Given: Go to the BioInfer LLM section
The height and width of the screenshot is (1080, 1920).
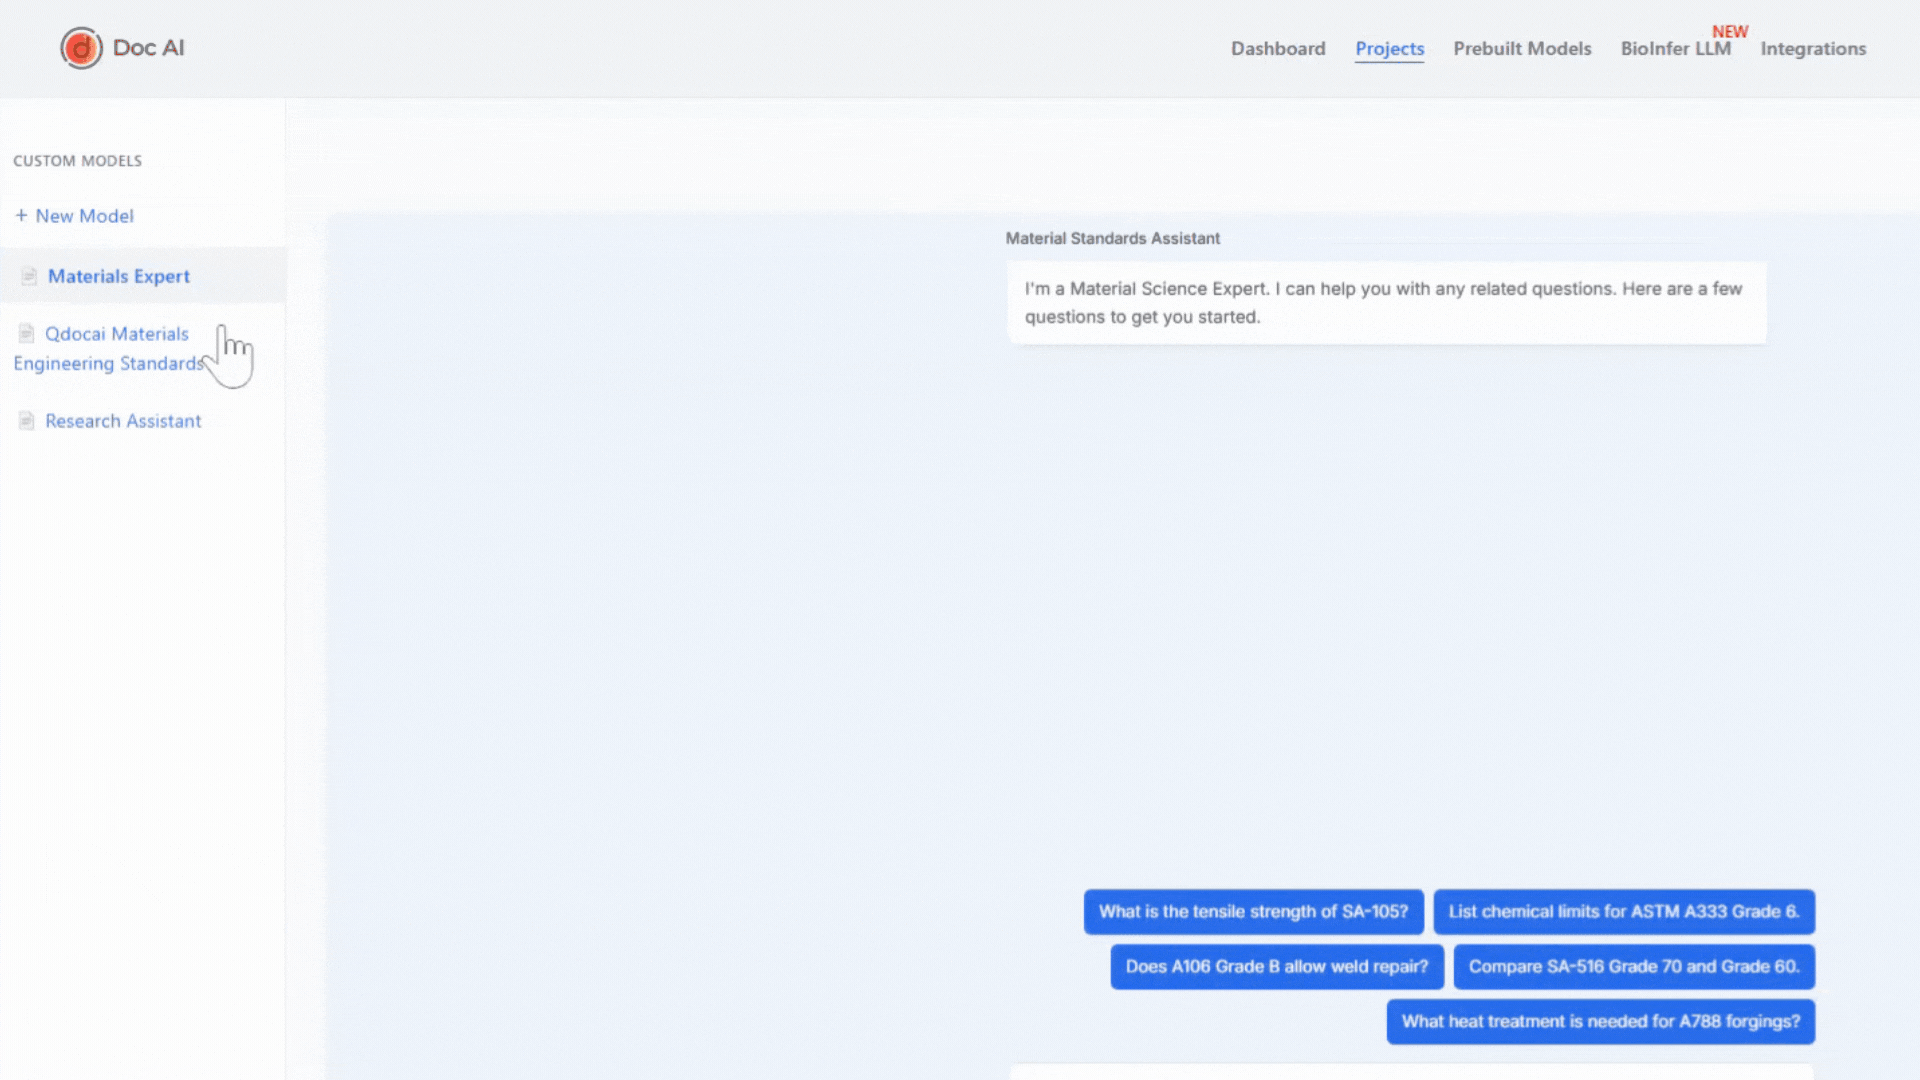Looking at the screenshot, I should coord(1675,49).
